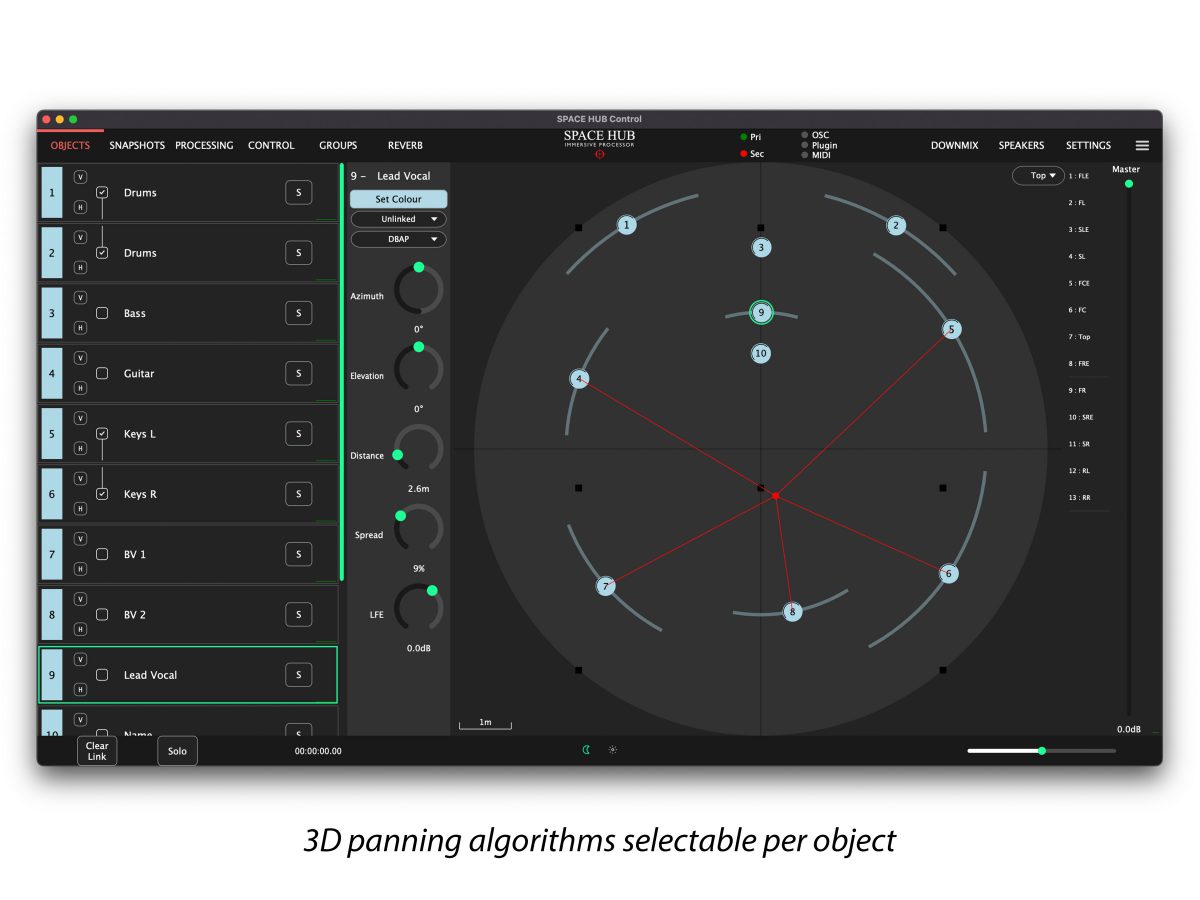Toggle the Lead Vocal checkbox
The height and width of the screenshot is (900, 1200).
point(102,675)
